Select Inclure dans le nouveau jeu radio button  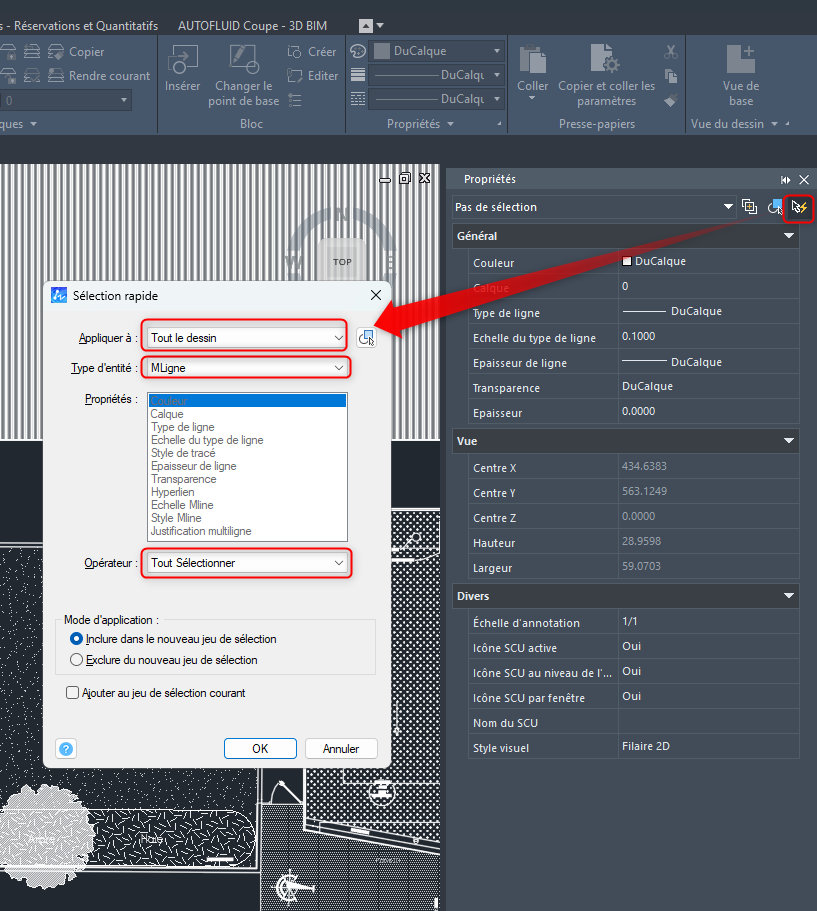(x=77, y=638)
